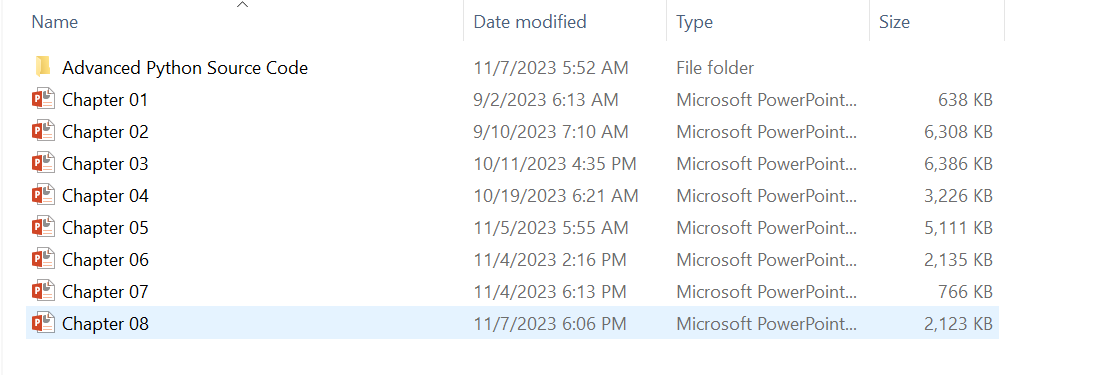1116x375 pixels.
Task: Sort files by the Size column header
Action: click(895, 22)
